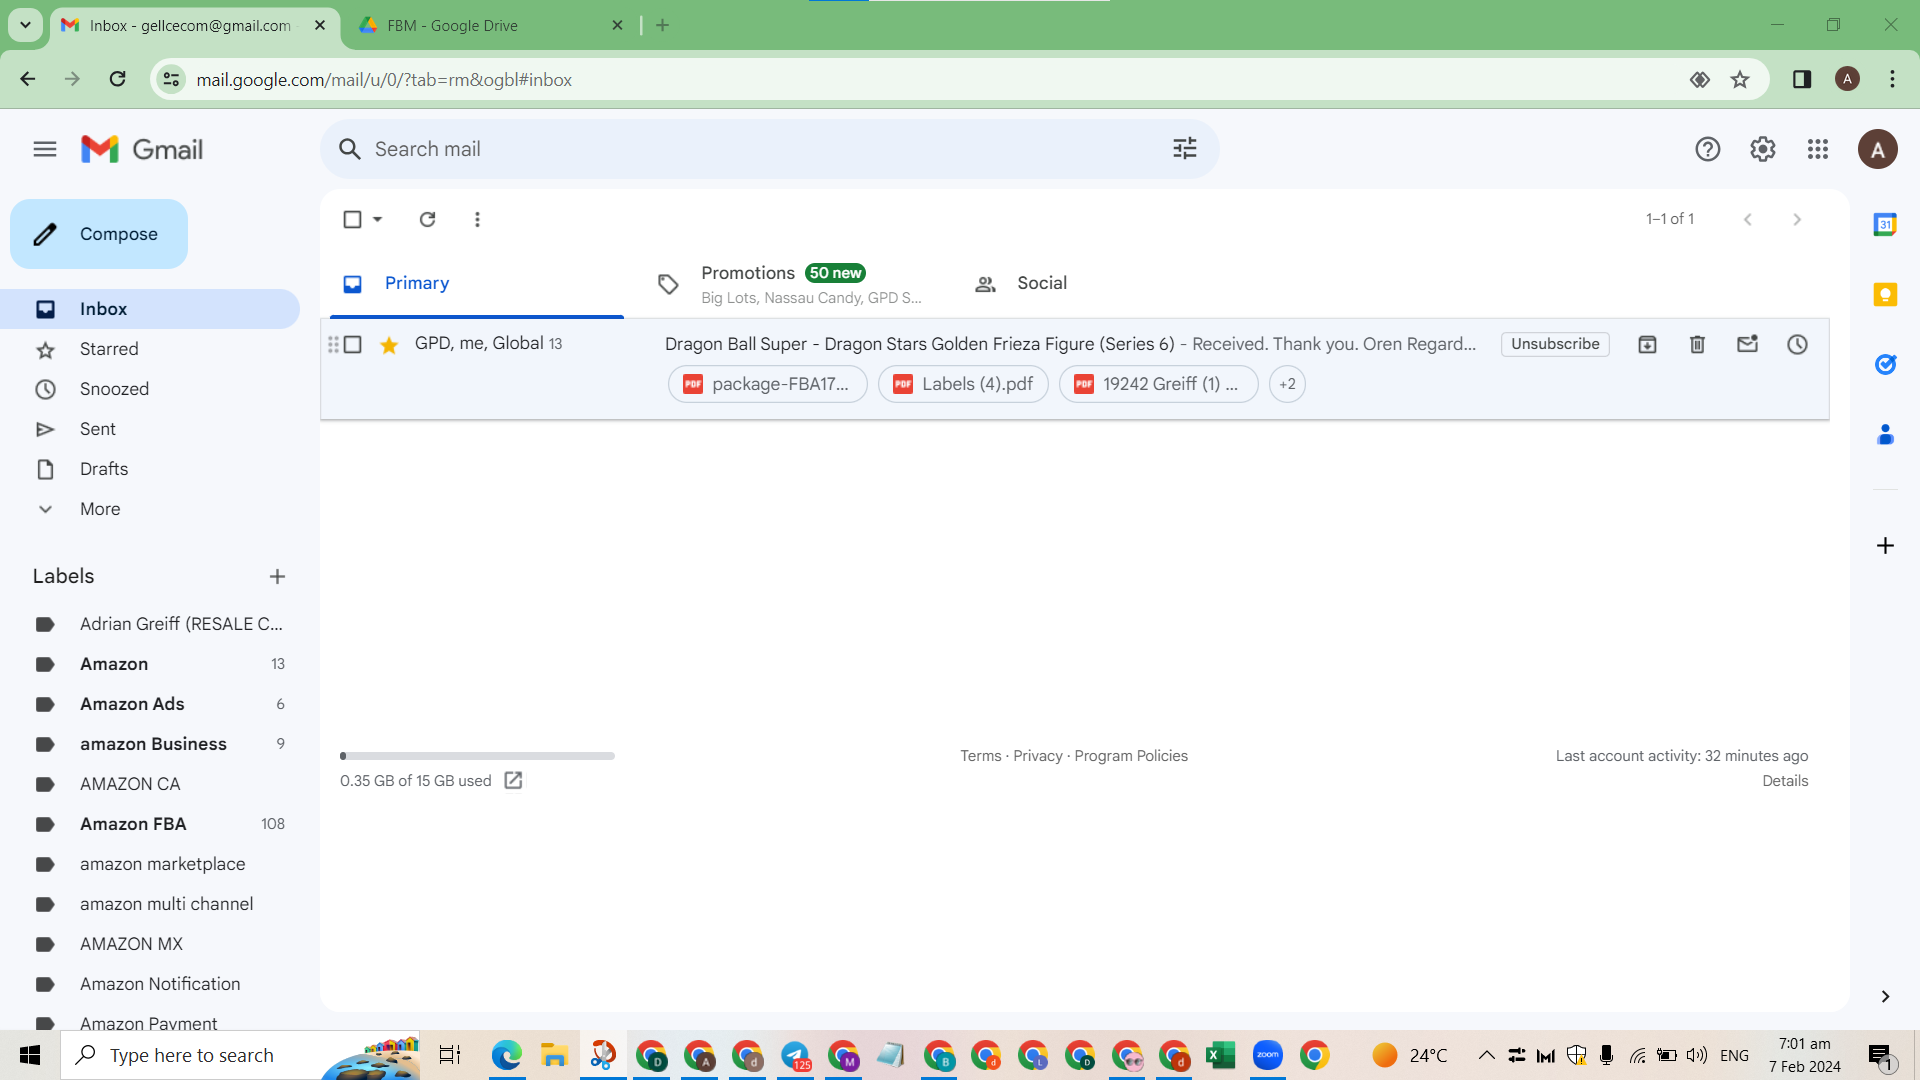
Task: Open the package-FBA17 PDF attachment chip
Action: [767, 384]
